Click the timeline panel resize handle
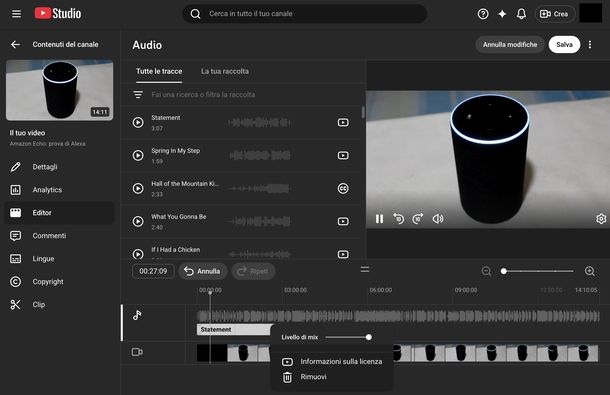610x395 pixels. pos(365,269)
